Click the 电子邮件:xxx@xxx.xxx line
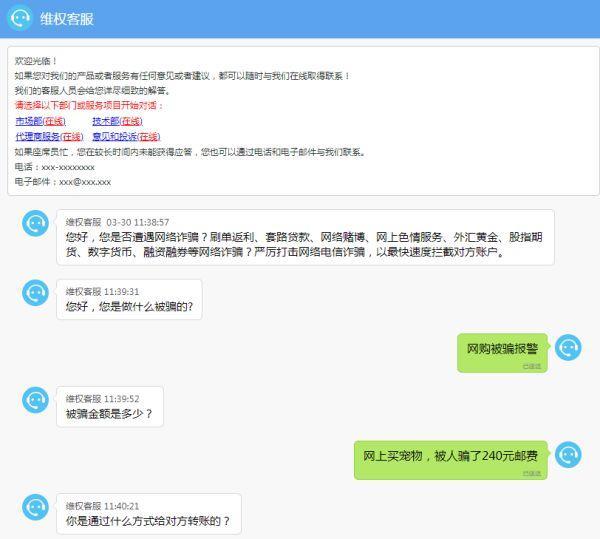 pyautogui.click(x=63, y=182)
